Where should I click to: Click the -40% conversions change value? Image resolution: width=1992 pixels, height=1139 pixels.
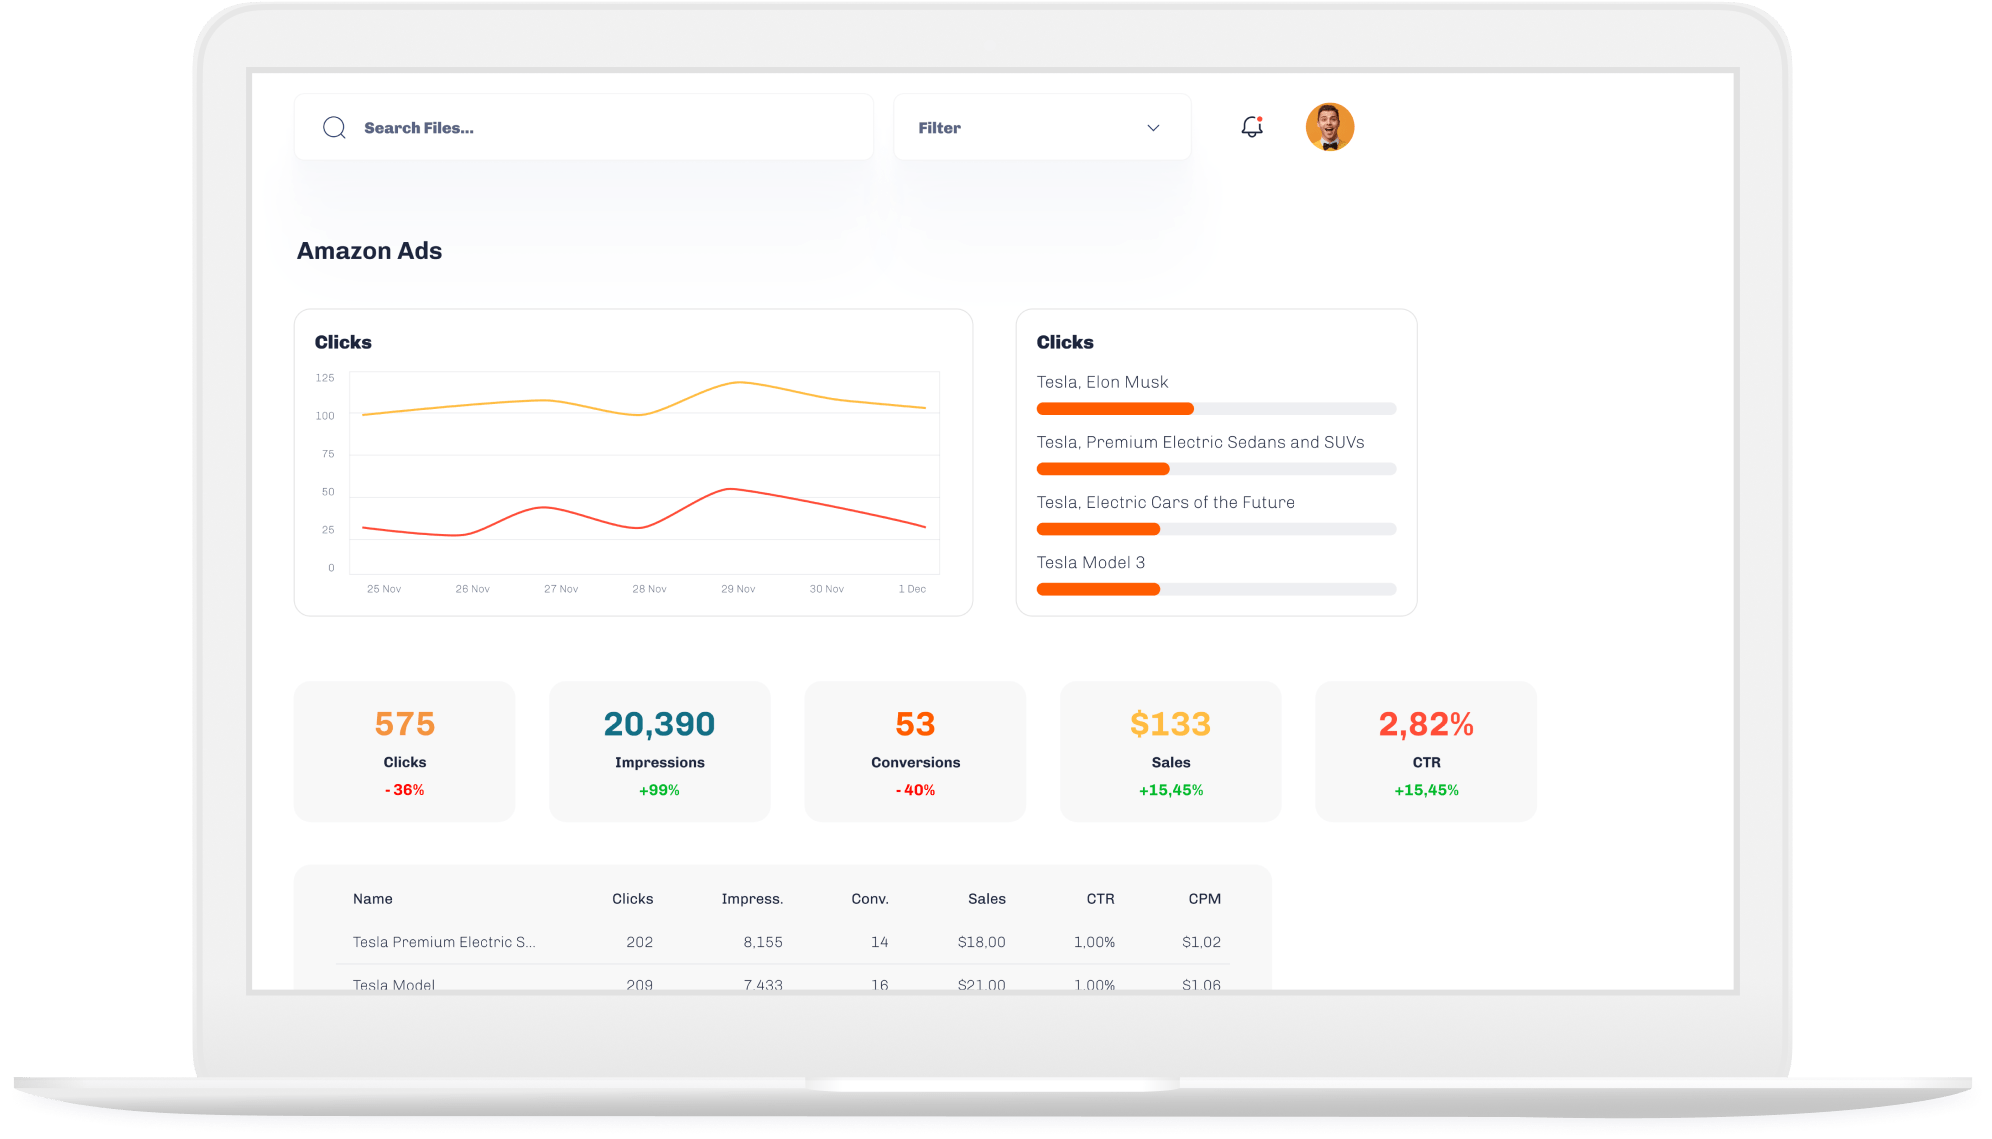pyautogui.click(x=915, y=790)
